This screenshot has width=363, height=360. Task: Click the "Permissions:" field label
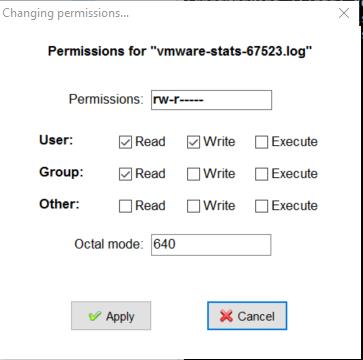(x=106, y=99)
